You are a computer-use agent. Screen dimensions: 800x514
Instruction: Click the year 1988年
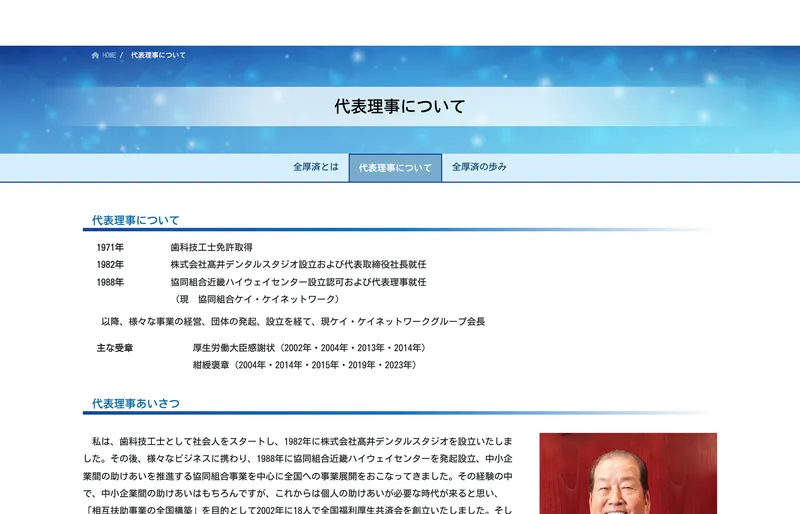[110, 282]
